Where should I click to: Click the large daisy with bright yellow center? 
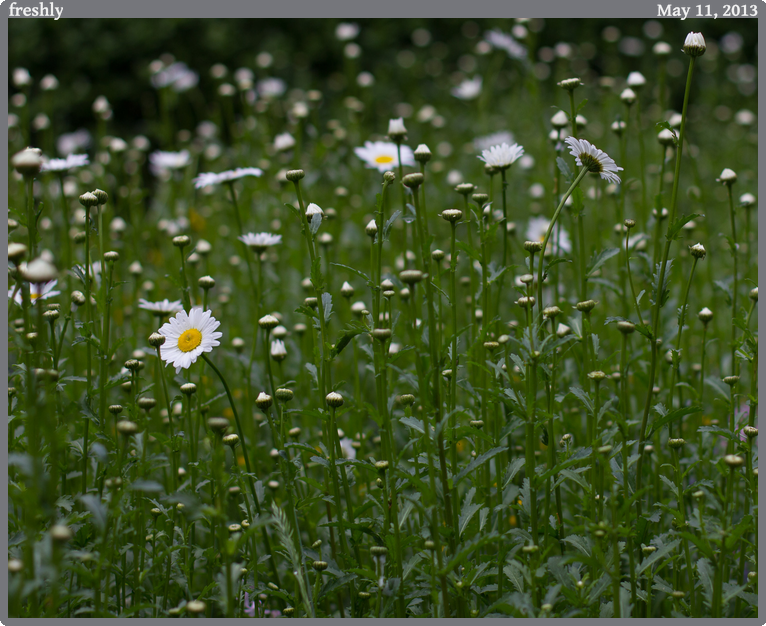click(189, 338)
